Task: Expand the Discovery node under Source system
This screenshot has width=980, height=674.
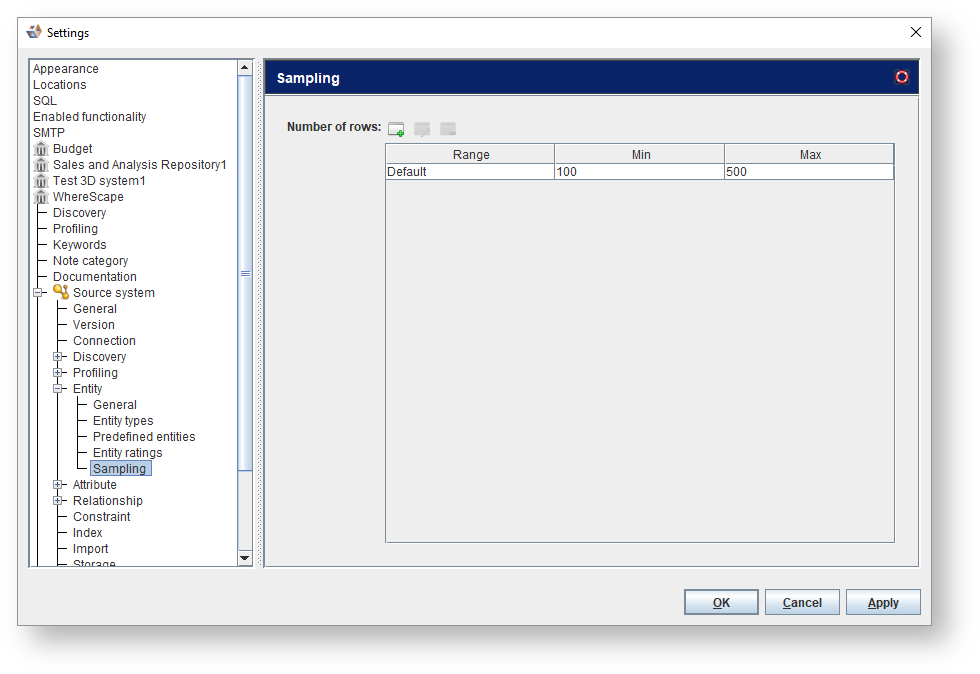Action: [x=58, y=357]
